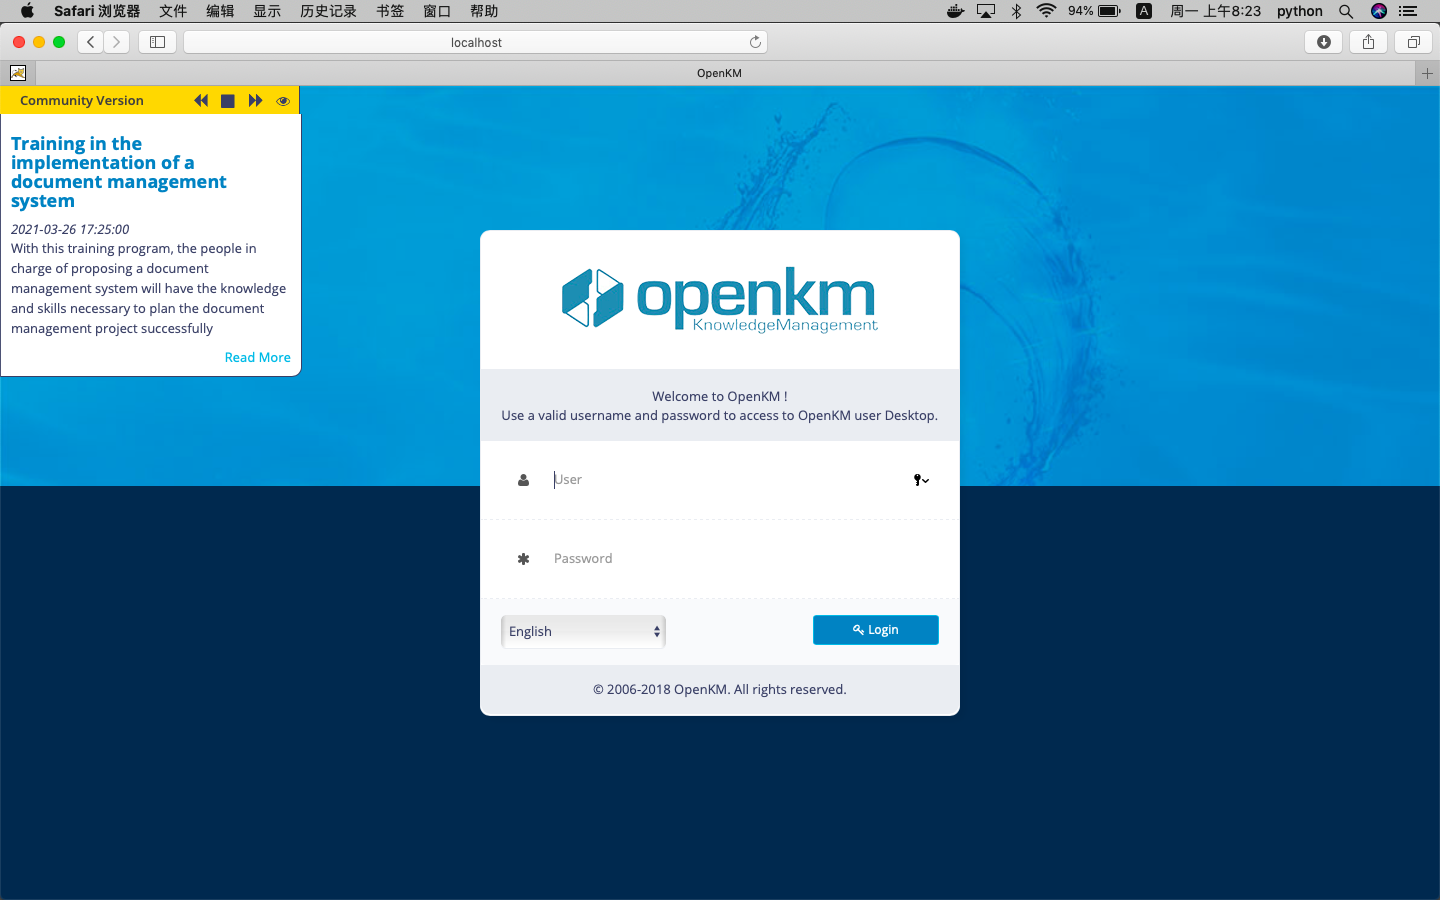Click the asterisk icon beside the Password field
Screen dimensions: 1440x900
coord(523,558)
